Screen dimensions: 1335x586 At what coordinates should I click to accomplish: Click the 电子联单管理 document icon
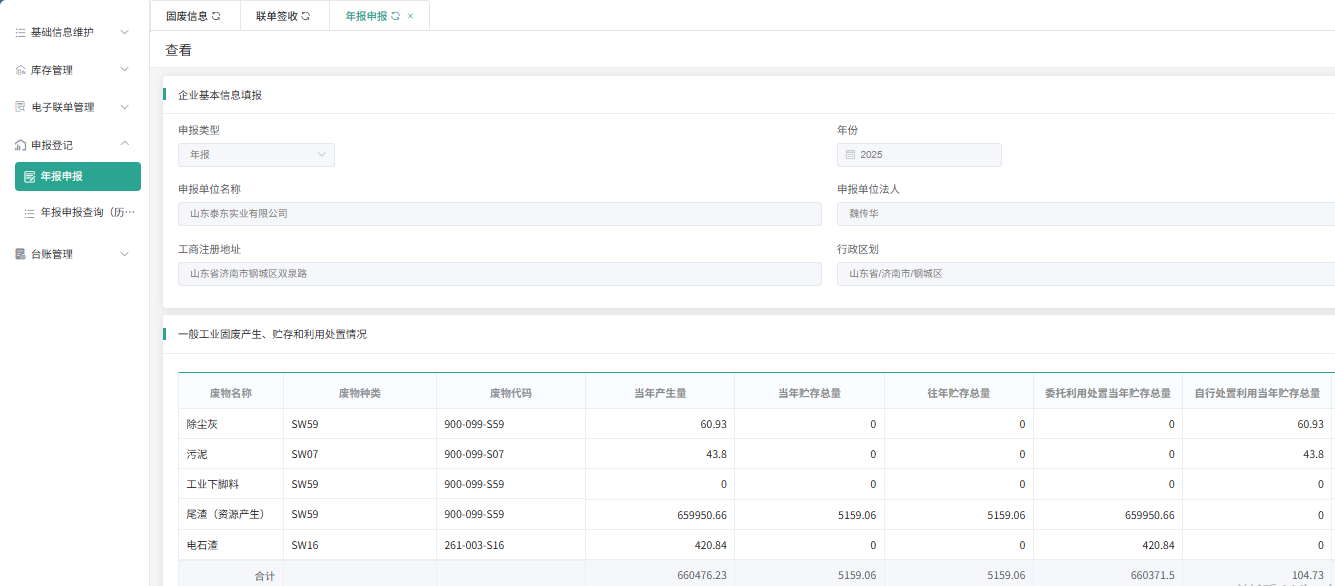20,107
